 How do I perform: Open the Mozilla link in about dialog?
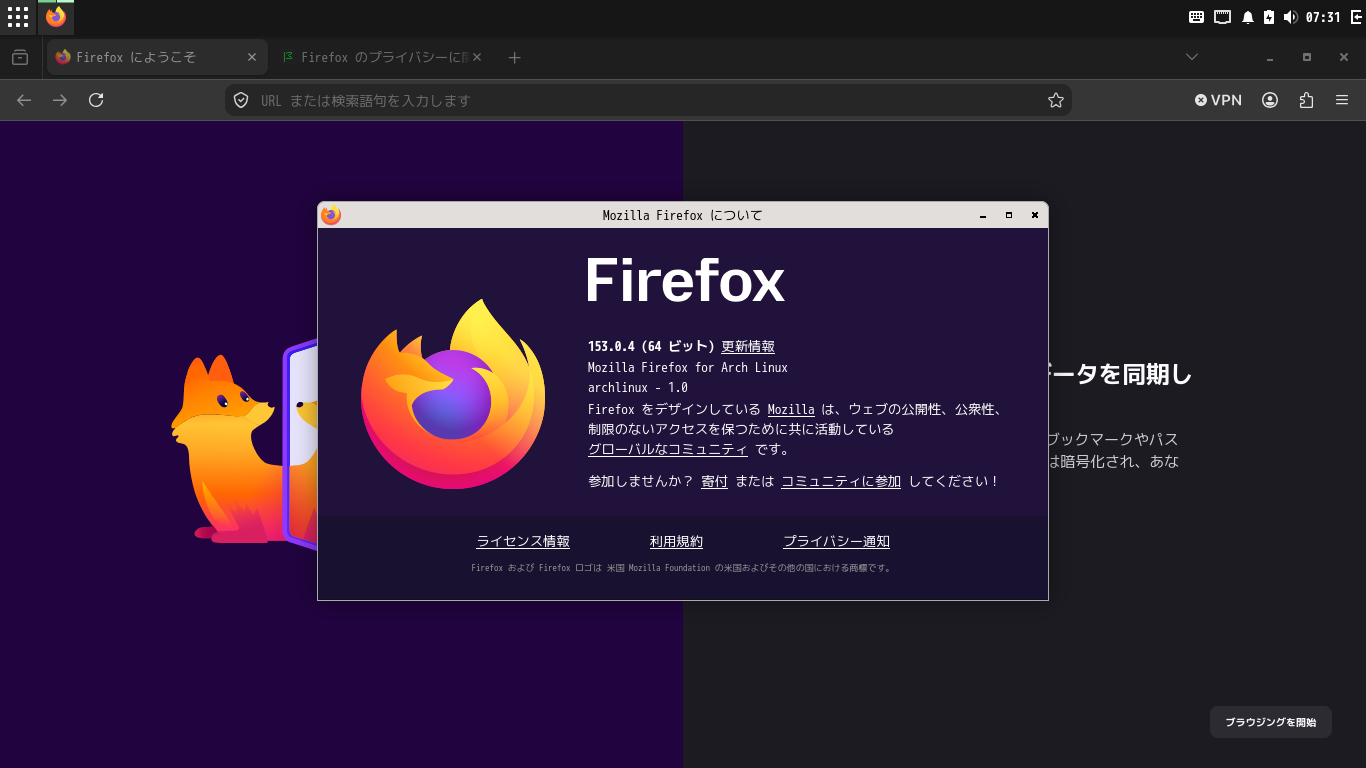pos(791,409)
